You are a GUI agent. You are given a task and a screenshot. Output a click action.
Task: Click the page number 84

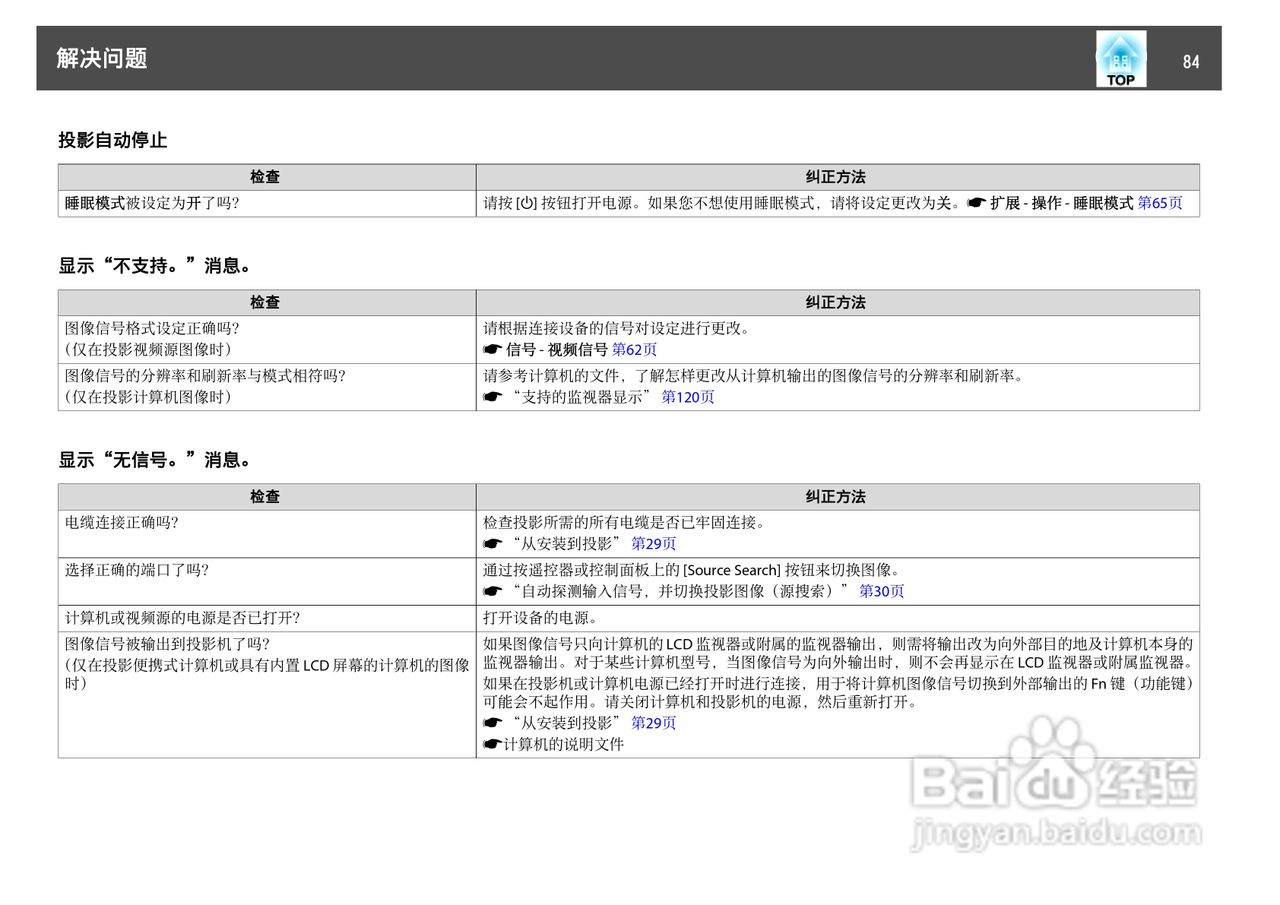tap(1190, 61)
